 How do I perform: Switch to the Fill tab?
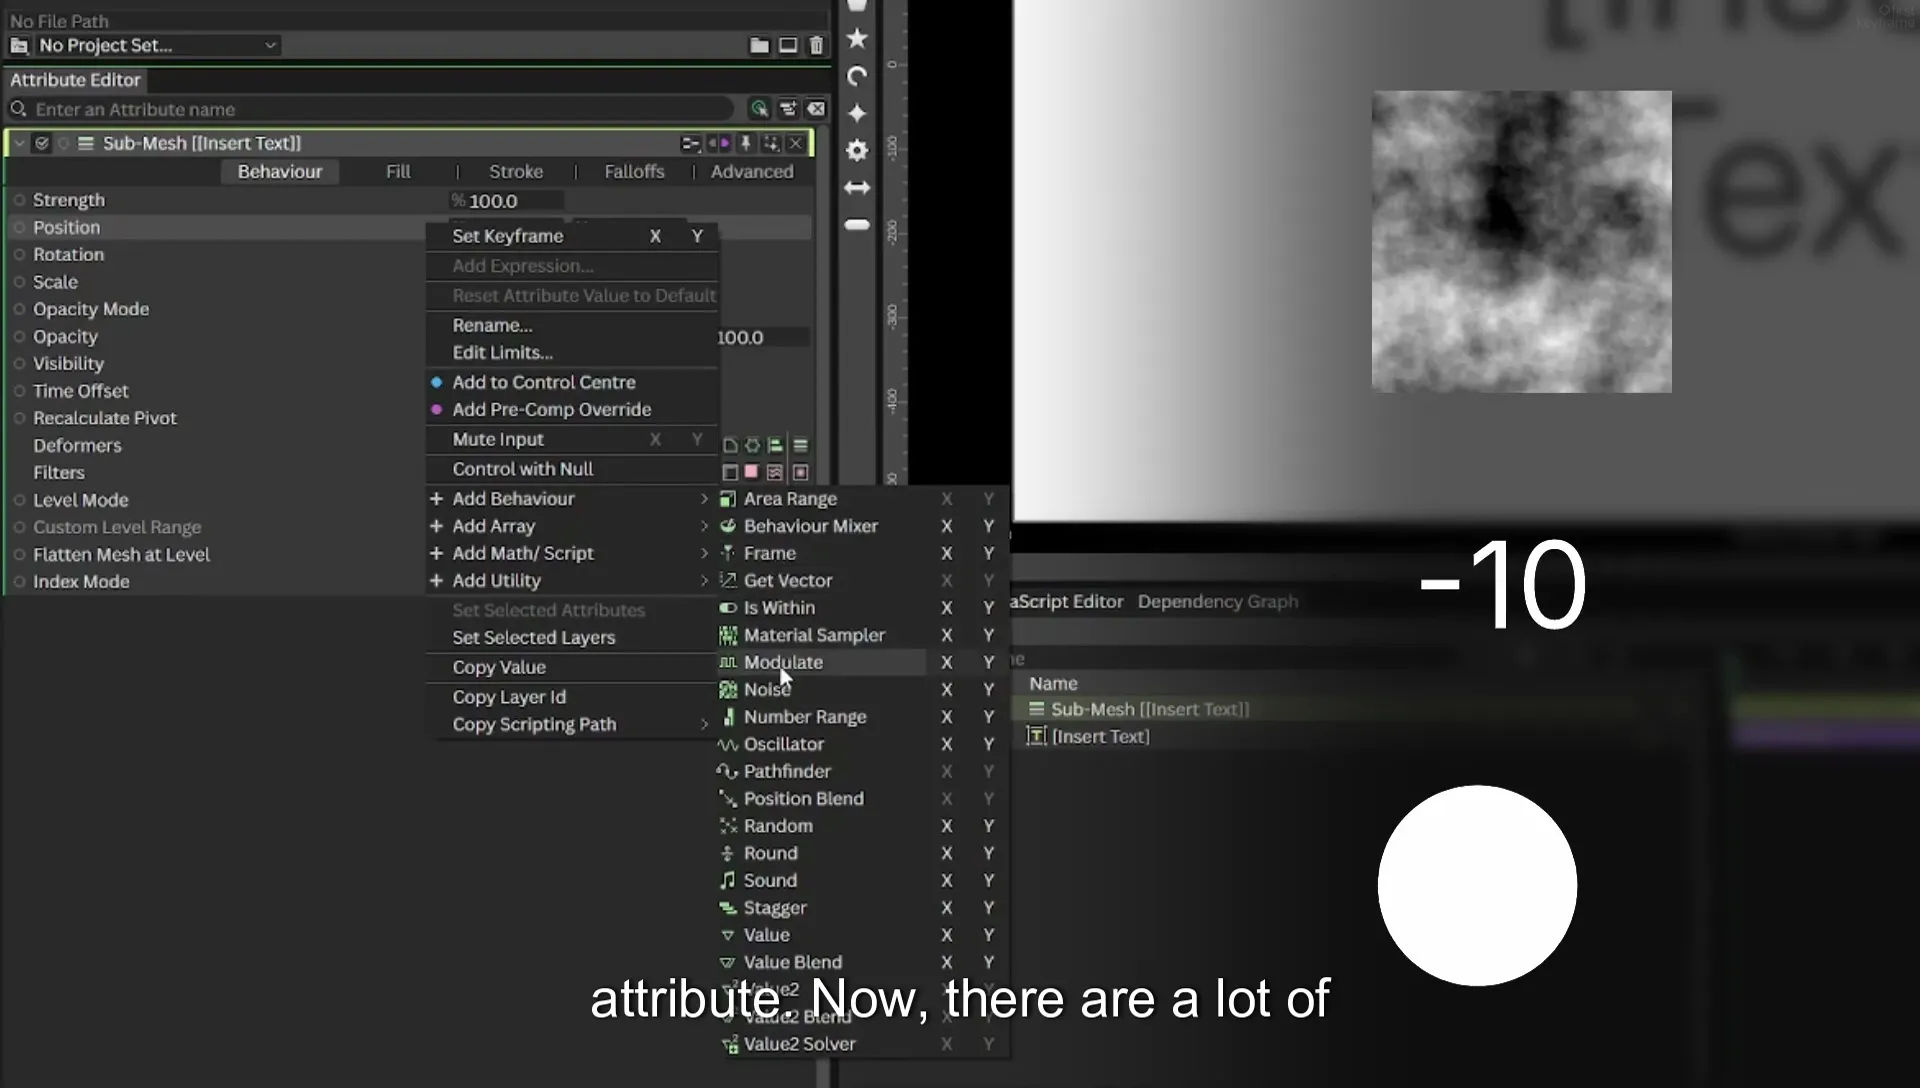click(x=398, y=172)
